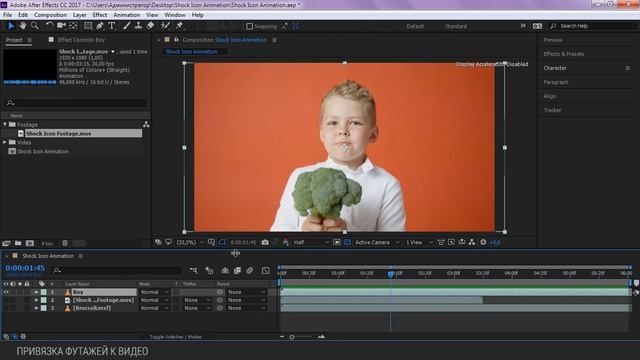Select the Rectangle shape tool
The width and height of the screenshot is (640, 360).
tap(88, 26)
